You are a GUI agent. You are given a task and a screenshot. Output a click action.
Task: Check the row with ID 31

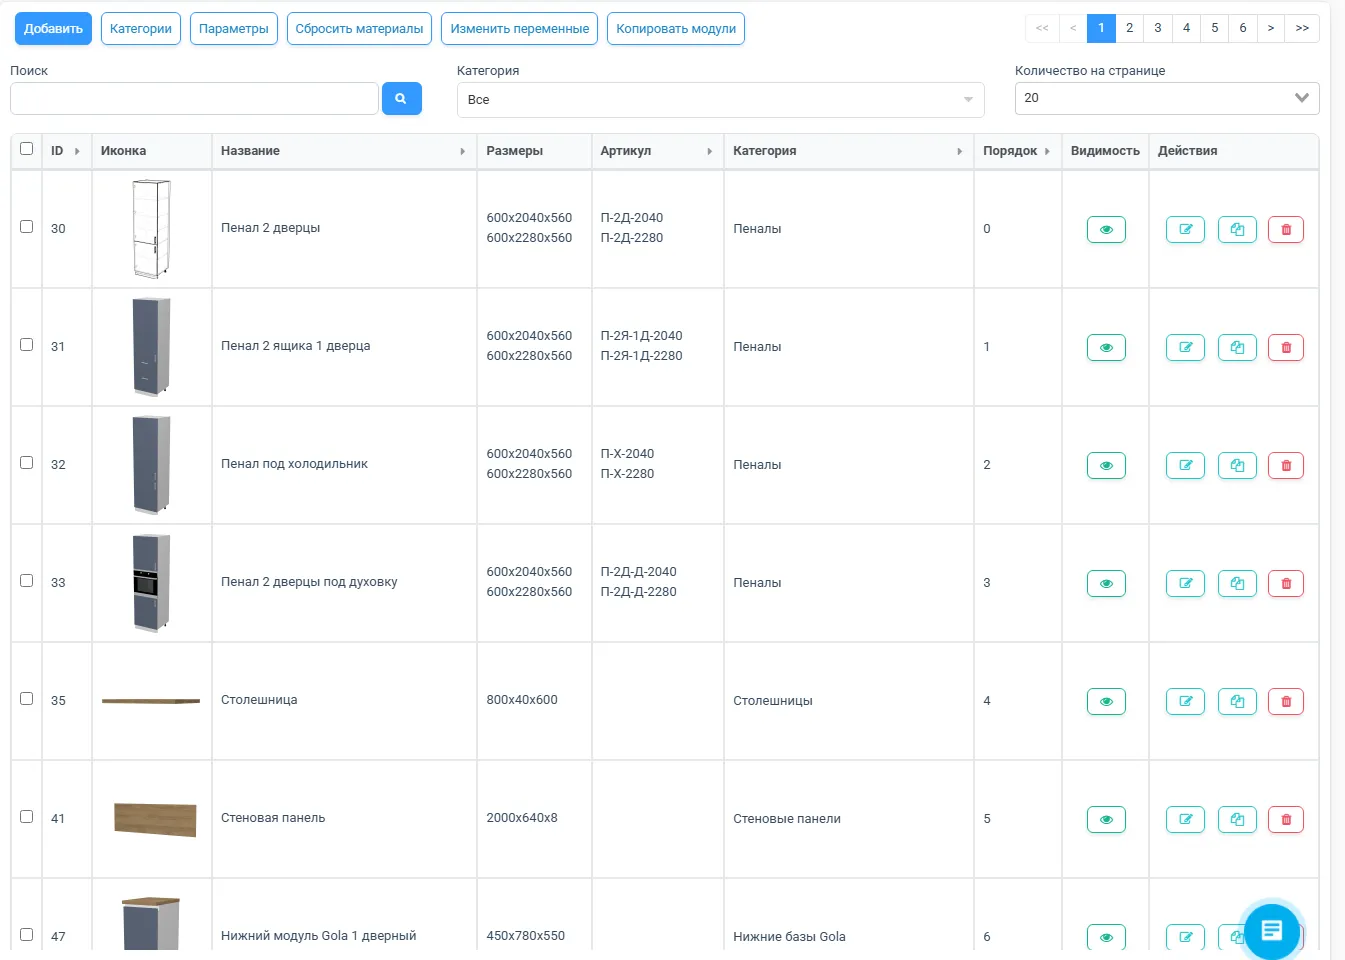tap(27, 345)
